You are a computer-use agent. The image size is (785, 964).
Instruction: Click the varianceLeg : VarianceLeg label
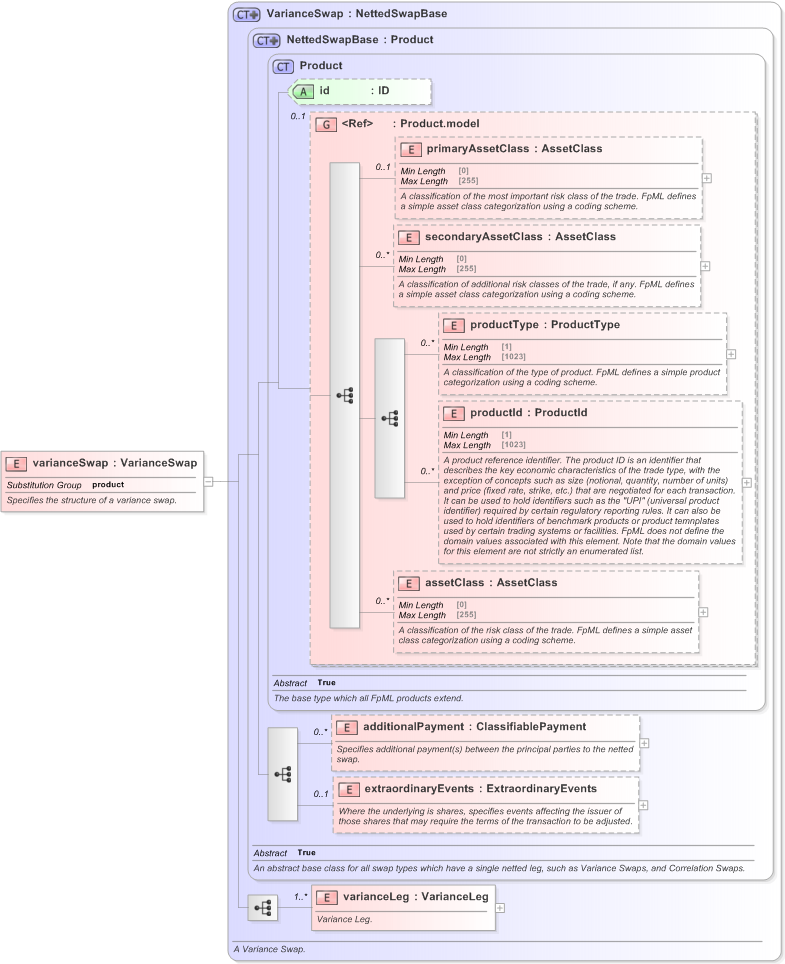pyautogui.click(x=416, y=897)
